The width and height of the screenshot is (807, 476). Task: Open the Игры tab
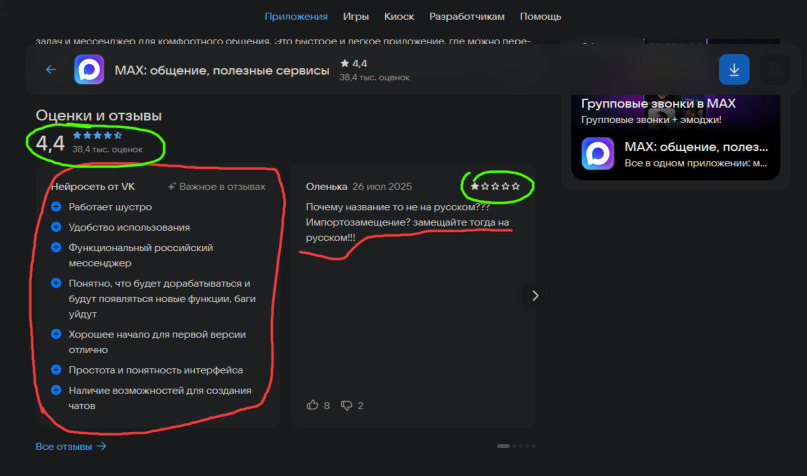(356, 16)
